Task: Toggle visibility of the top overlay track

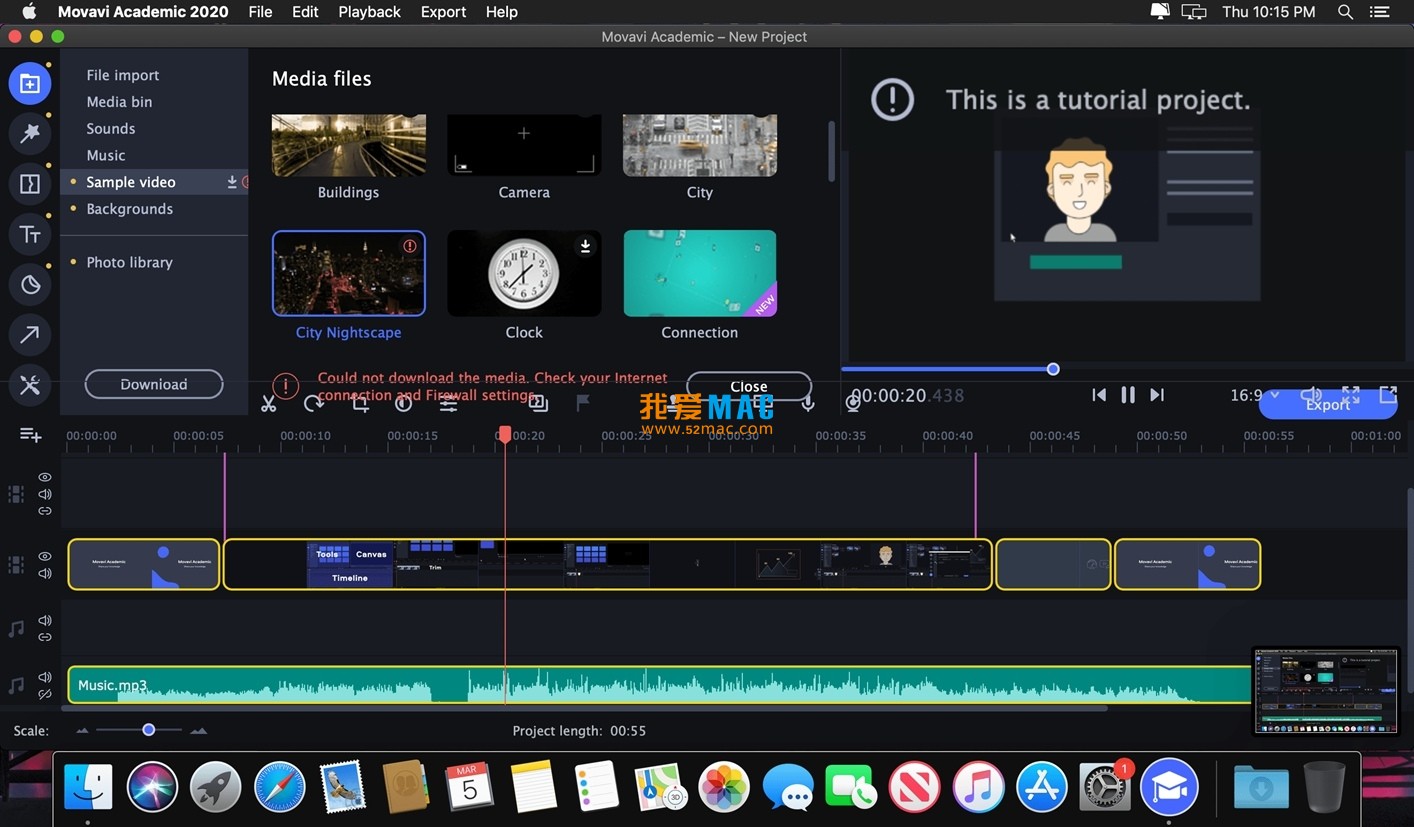Action: [x=45, y=478]
